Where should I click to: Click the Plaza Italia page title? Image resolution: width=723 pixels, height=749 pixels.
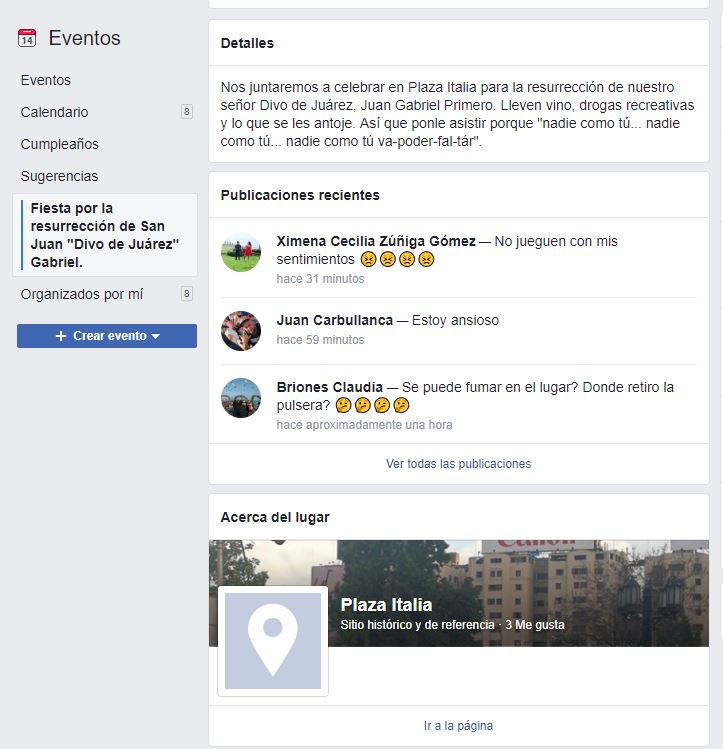pos(386,605)
